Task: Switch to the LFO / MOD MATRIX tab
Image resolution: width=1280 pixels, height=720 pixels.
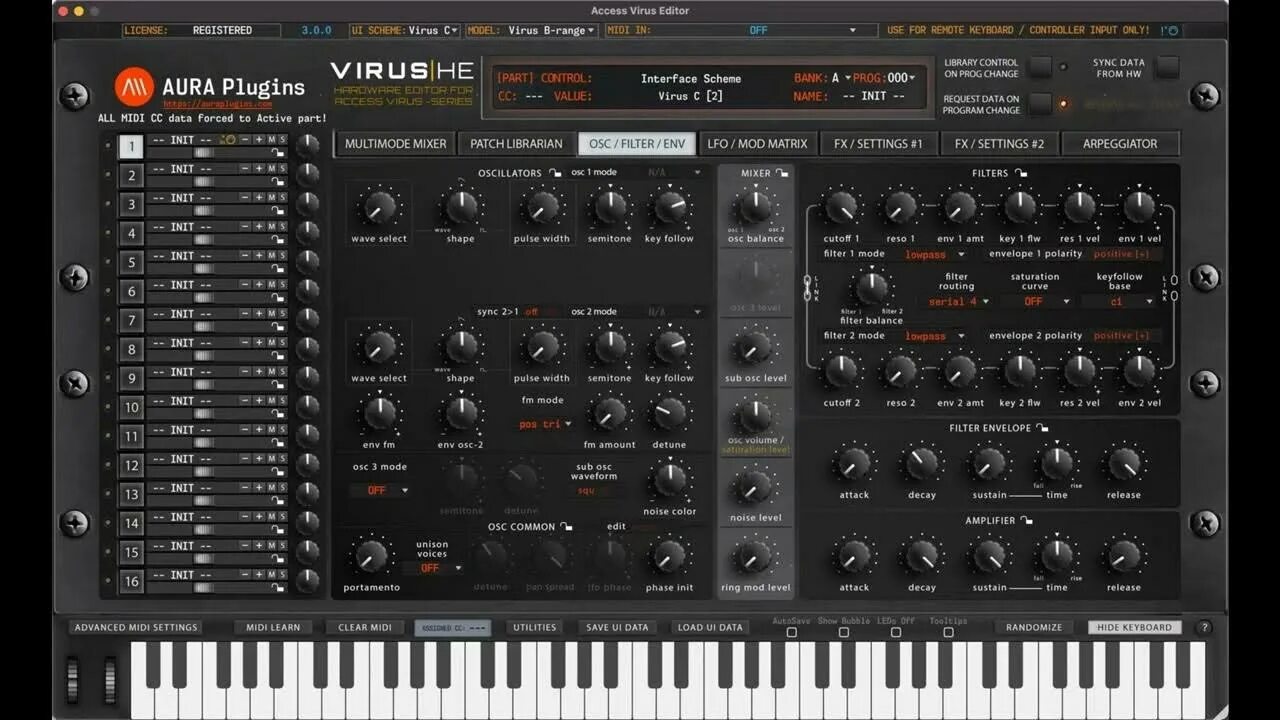Action: coord(757,143)
